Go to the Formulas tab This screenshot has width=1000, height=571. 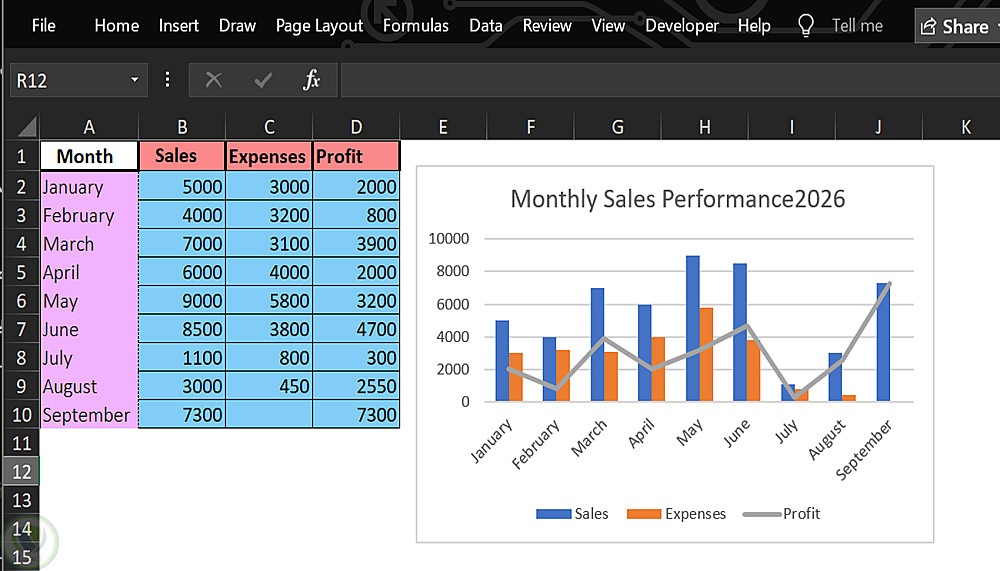point(416,26)
